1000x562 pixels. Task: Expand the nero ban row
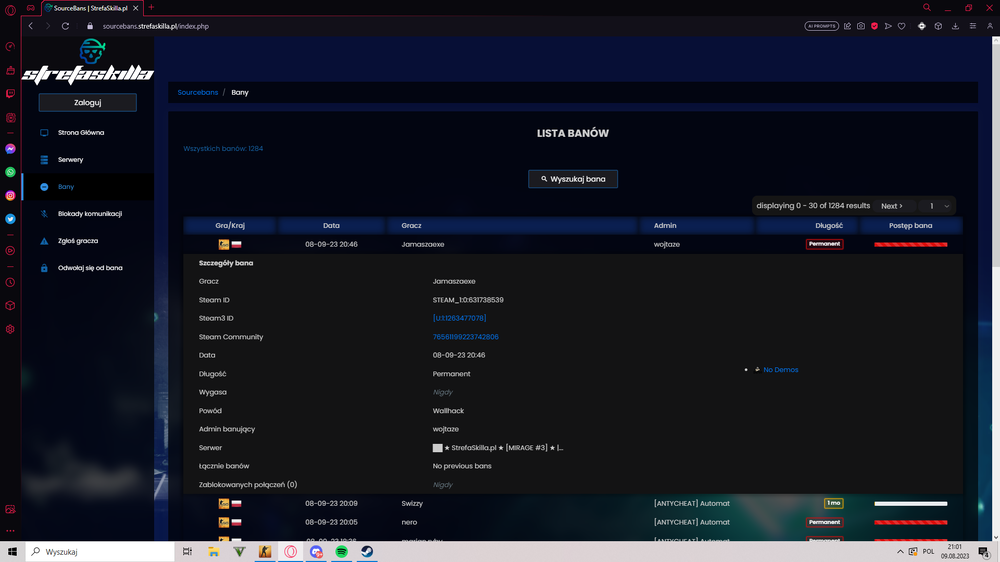click(573, 522)
